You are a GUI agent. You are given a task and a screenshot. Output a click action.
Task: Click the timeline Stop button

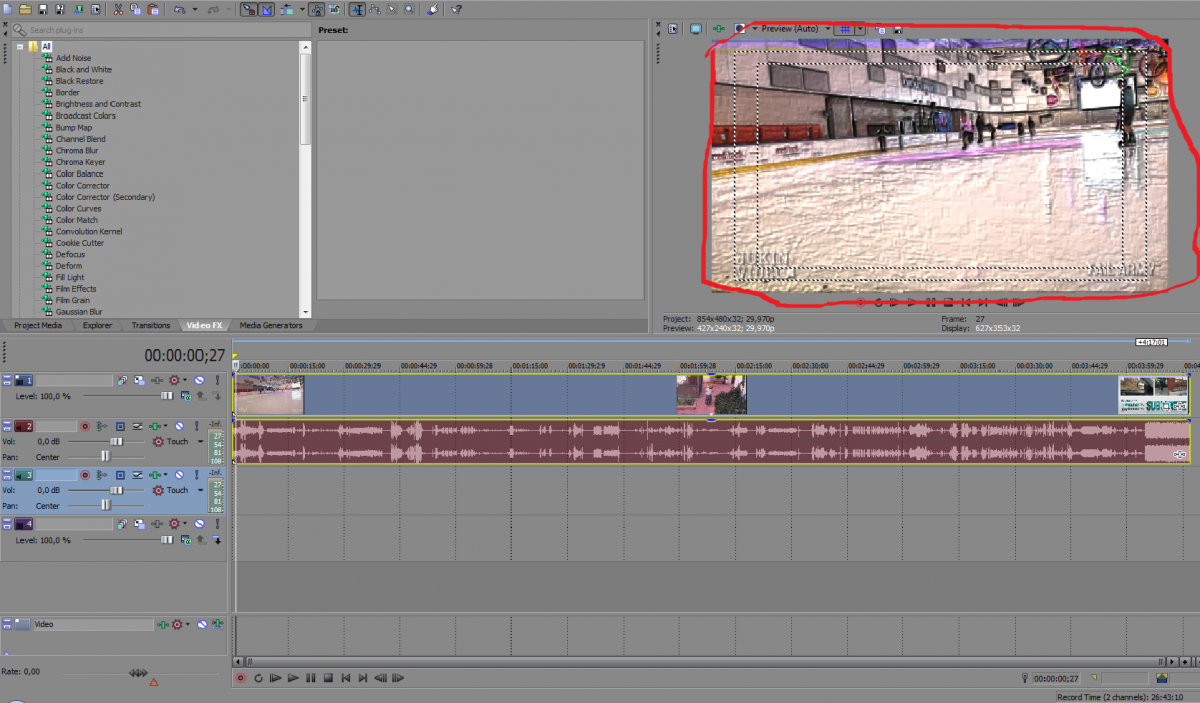pos(328,678)
